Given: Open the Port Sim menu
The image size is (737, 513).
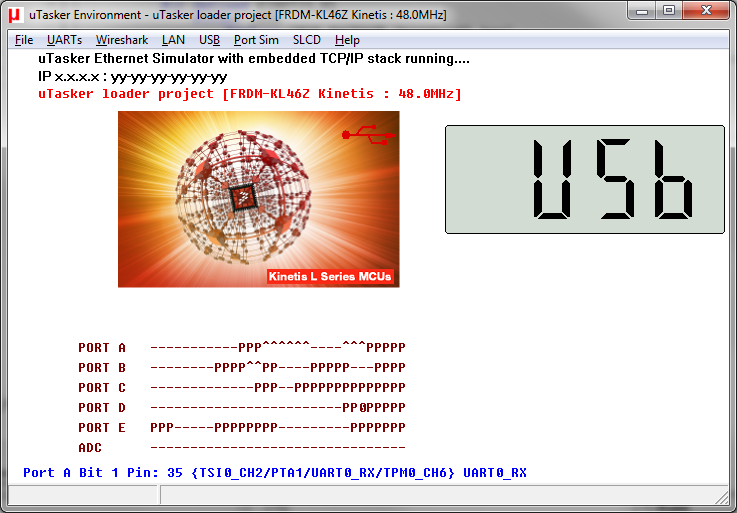Looking at the screenshot, I should [256, 40].
